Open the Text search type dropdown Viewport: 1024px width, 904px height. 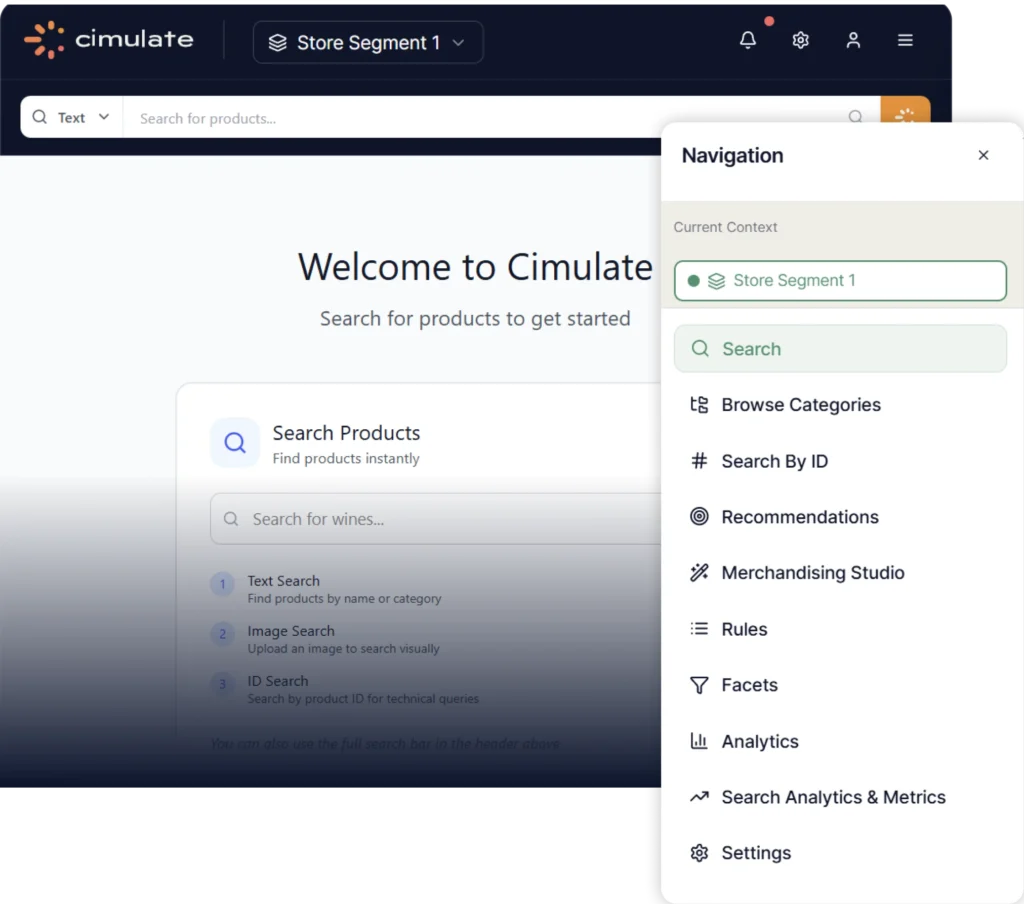pos(71,117)
